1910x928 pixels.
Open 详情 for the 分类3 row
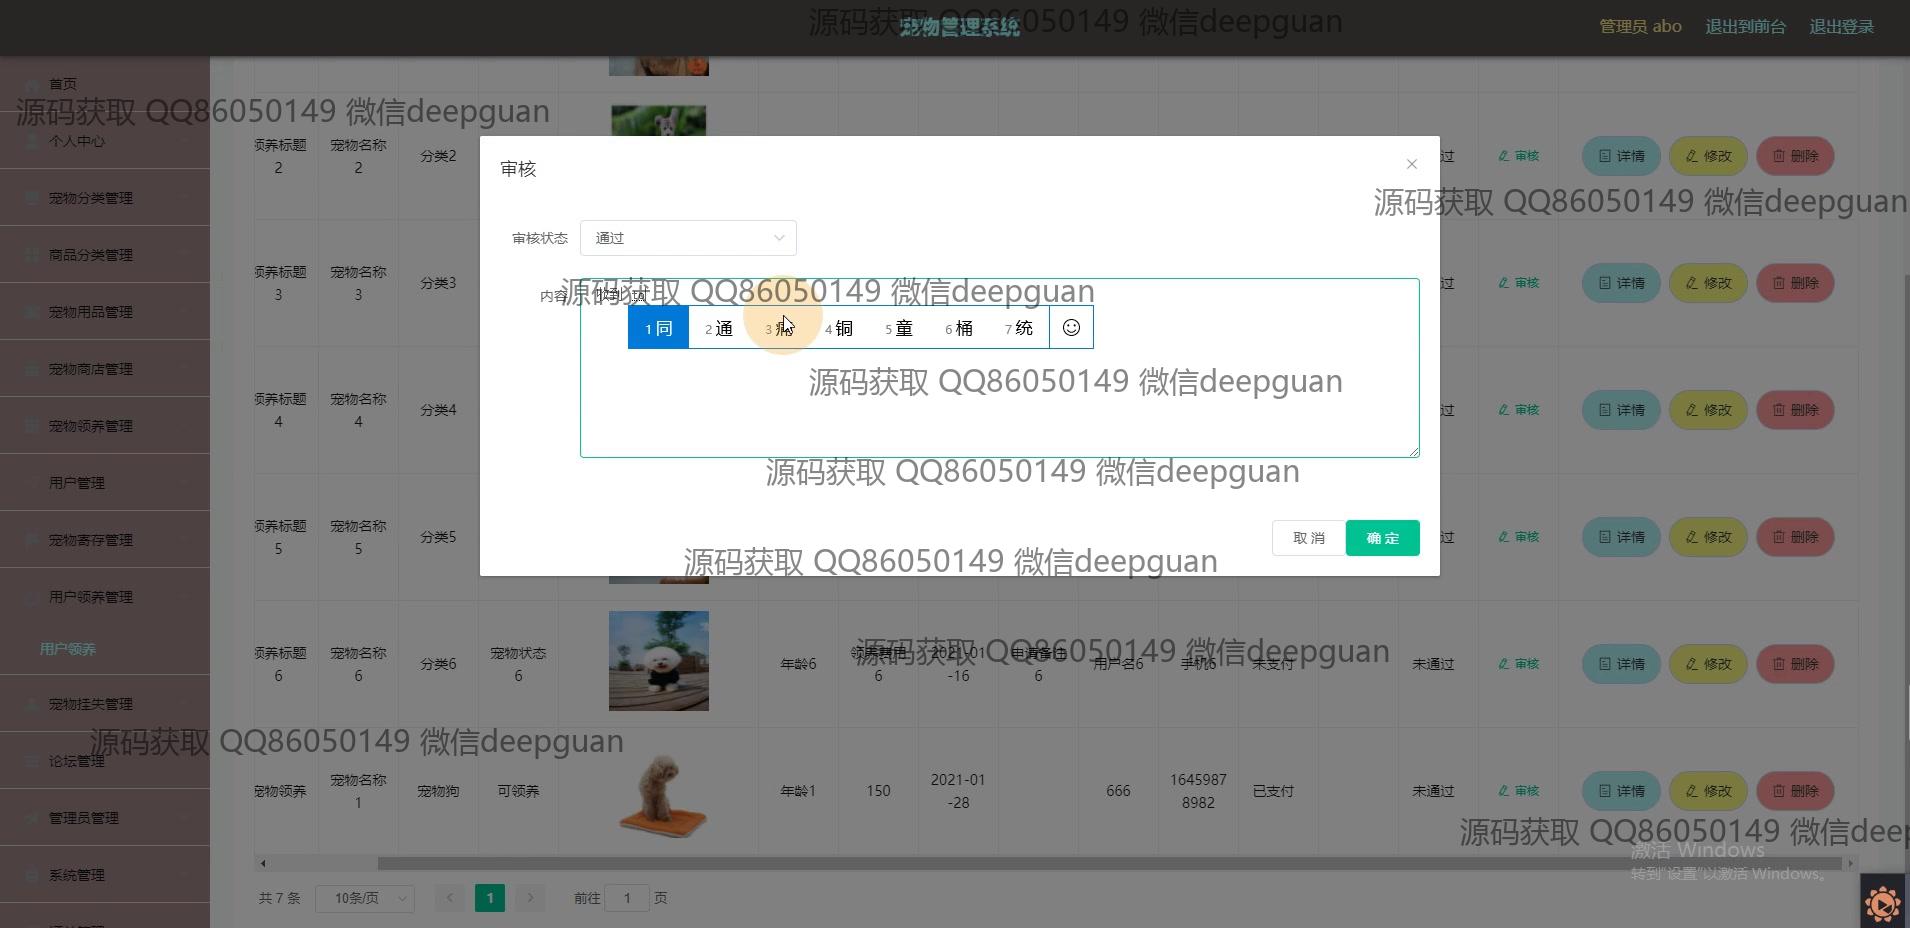click(x=1621, y=283)
